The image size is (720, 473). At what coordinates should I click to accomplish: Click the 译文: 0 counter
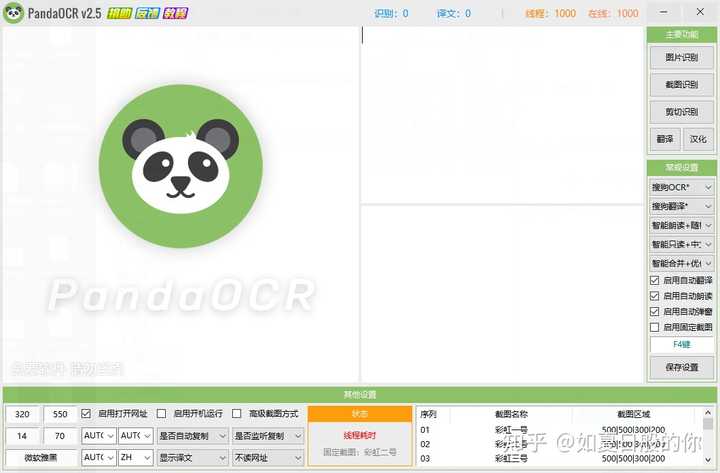coord(454,13)
